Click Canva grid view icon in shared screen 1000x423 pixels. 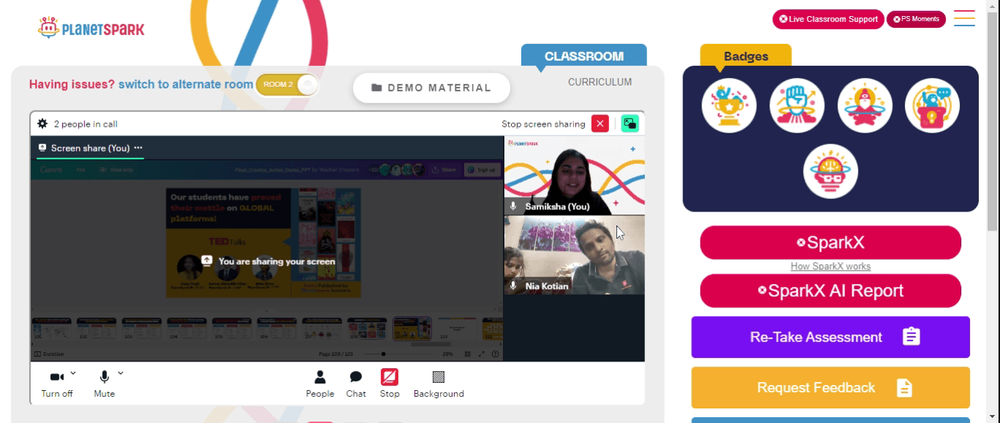(467, 353)
